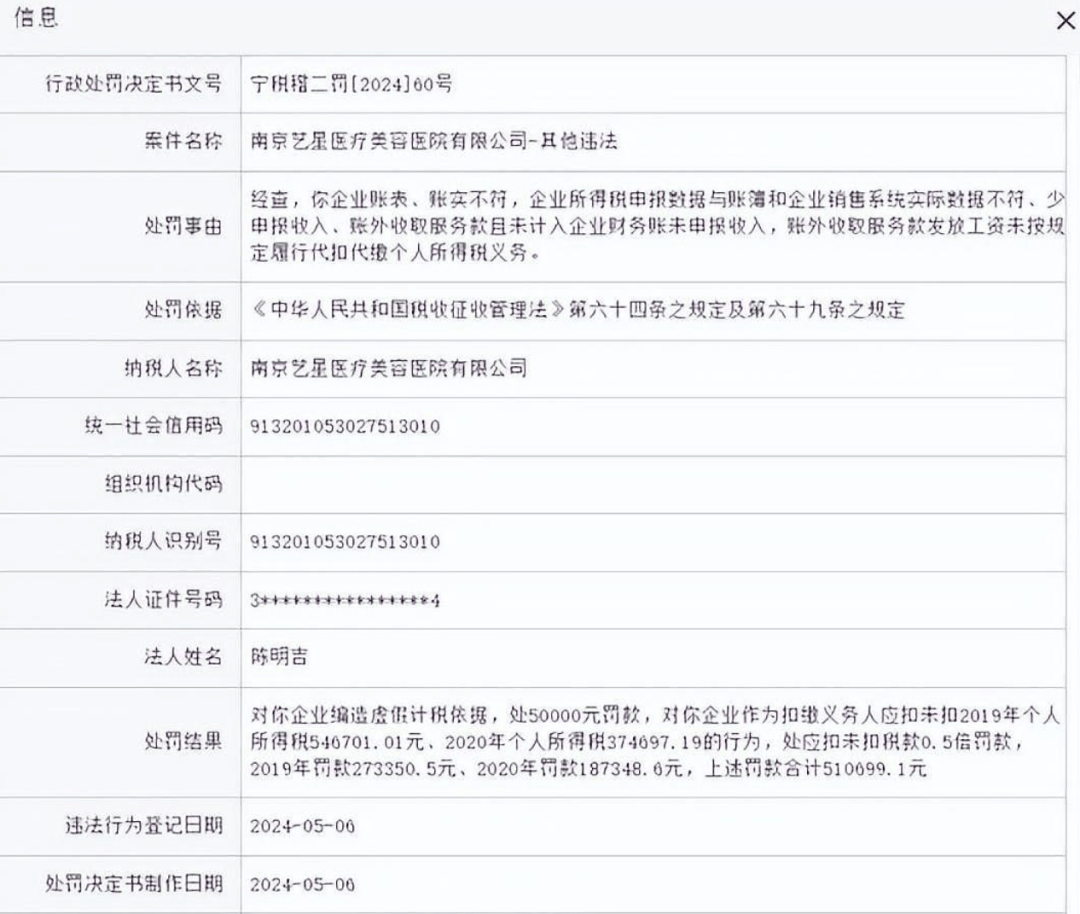Click the 处罚决定书制作日期 label
This screenshot has width=1080, height=914.
[134, 884]
